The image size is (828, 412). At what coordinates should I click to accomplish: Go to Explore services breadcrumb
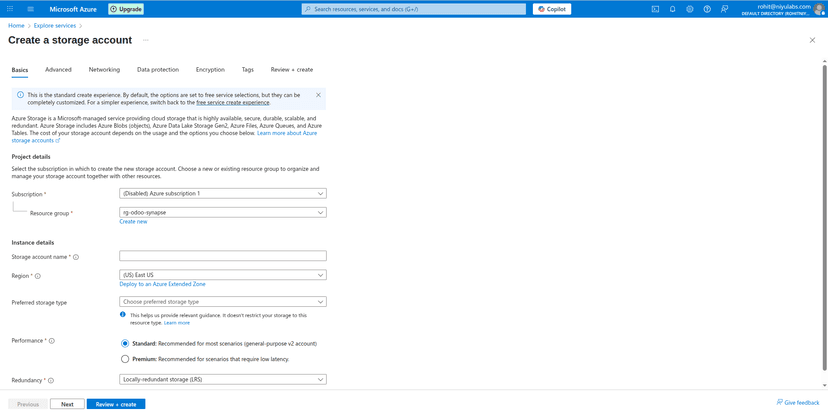[x=55, y=25]
